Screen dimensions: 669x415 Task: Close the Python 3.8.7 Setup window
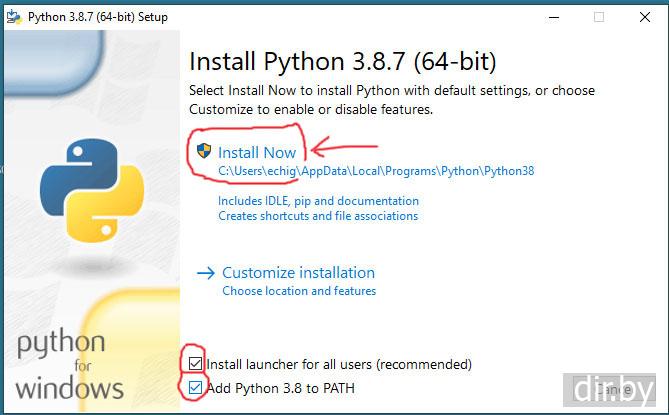click(x=644, y=17)
